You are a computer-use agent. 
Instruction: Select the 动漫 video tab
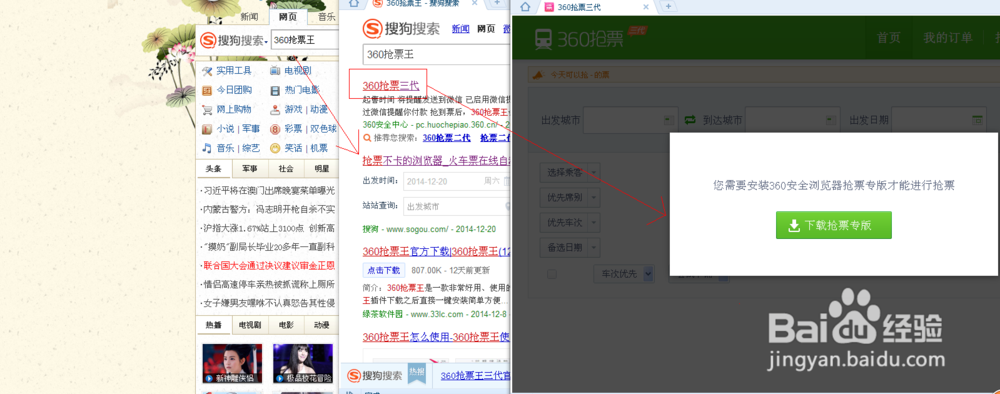(x=321, y=325)
